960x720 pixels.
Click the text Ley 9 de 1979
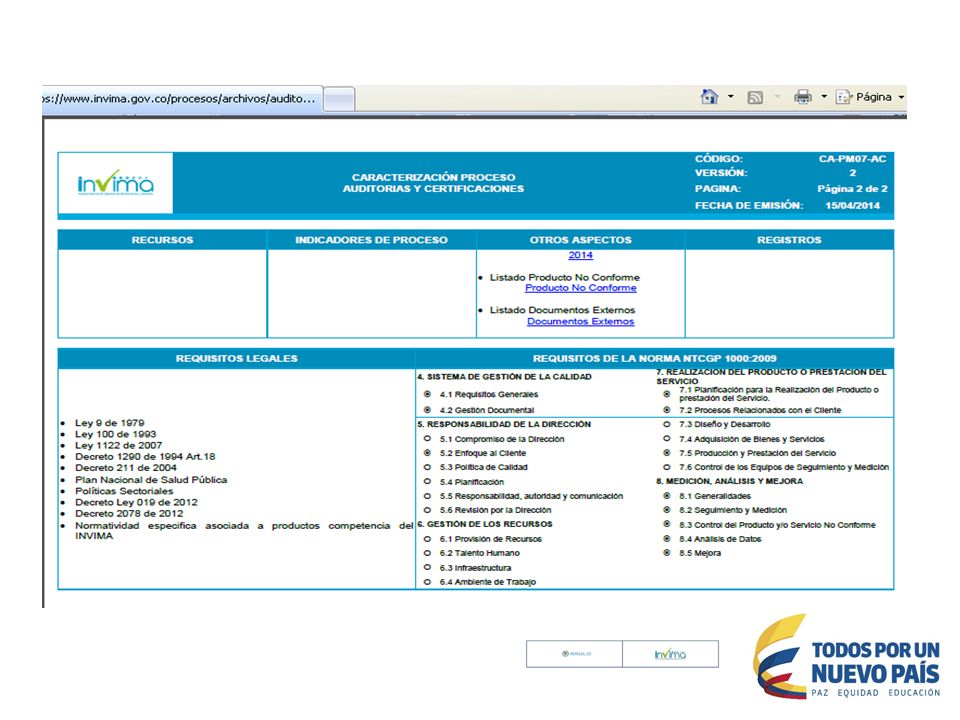point(110,422)
